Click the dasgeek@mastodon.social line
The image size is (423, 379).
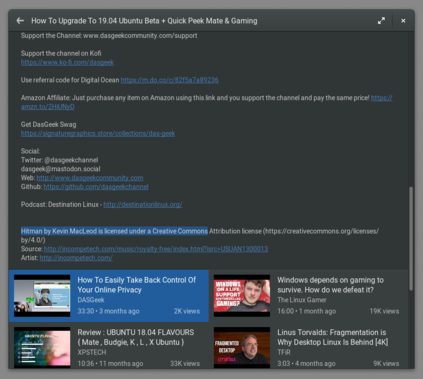(60, 169)
